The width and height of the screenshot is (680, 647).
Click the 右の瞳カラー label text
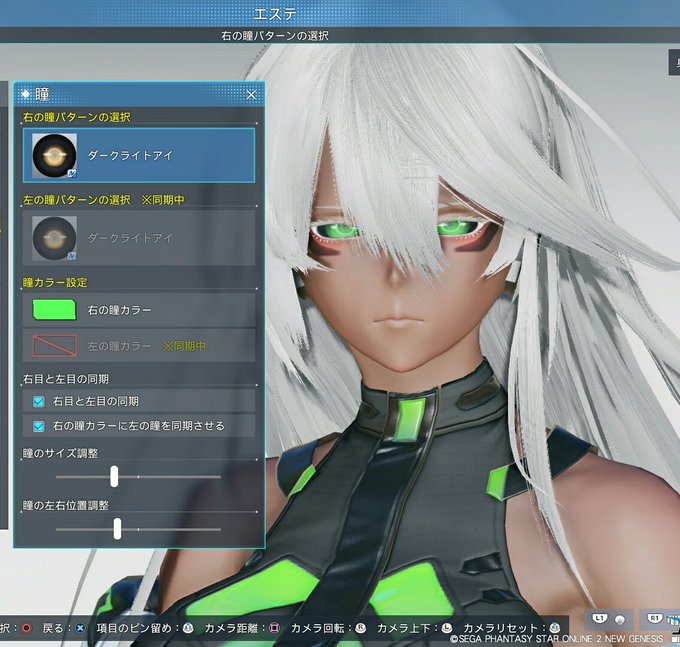click(x=119, y=310)
